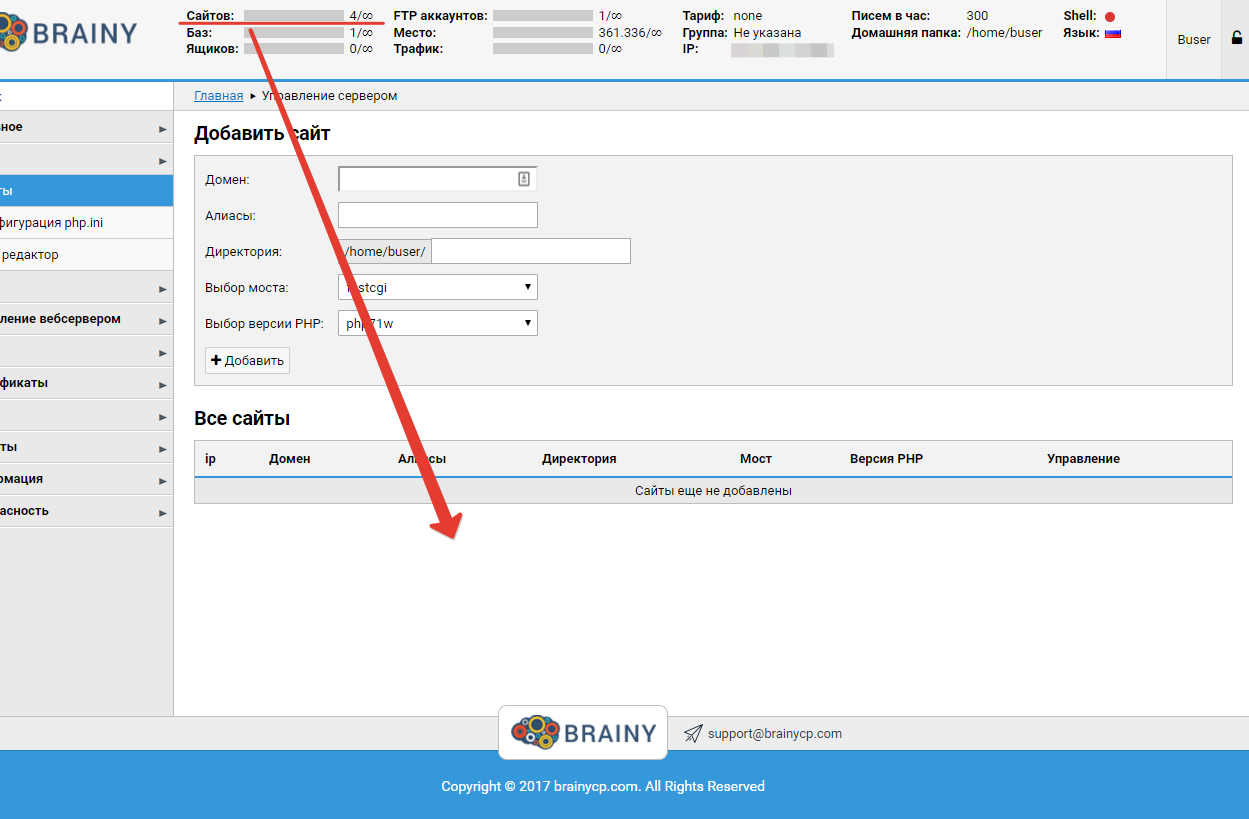Screen dimensions: 1249x819
Task: Expand the sidebar section ending in 'асность'
Action: 86,512
